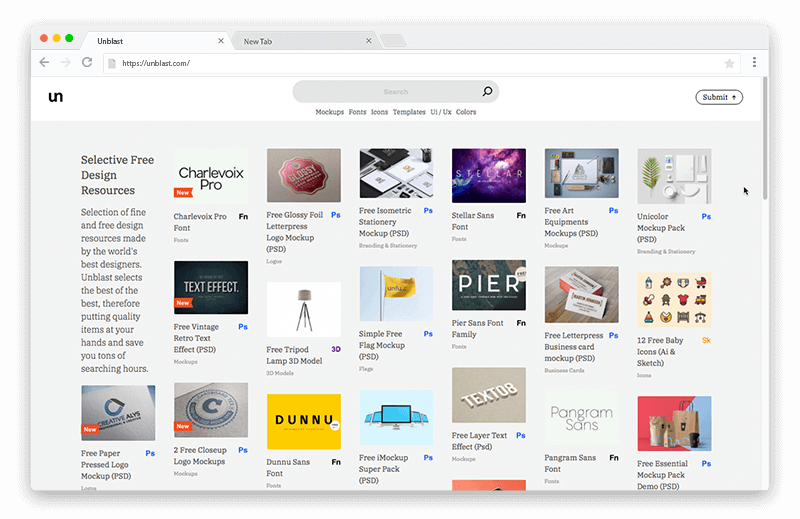The image size is (800, 519).
Task: Click the search magnifier icon
Action: (x=487, y=92)
